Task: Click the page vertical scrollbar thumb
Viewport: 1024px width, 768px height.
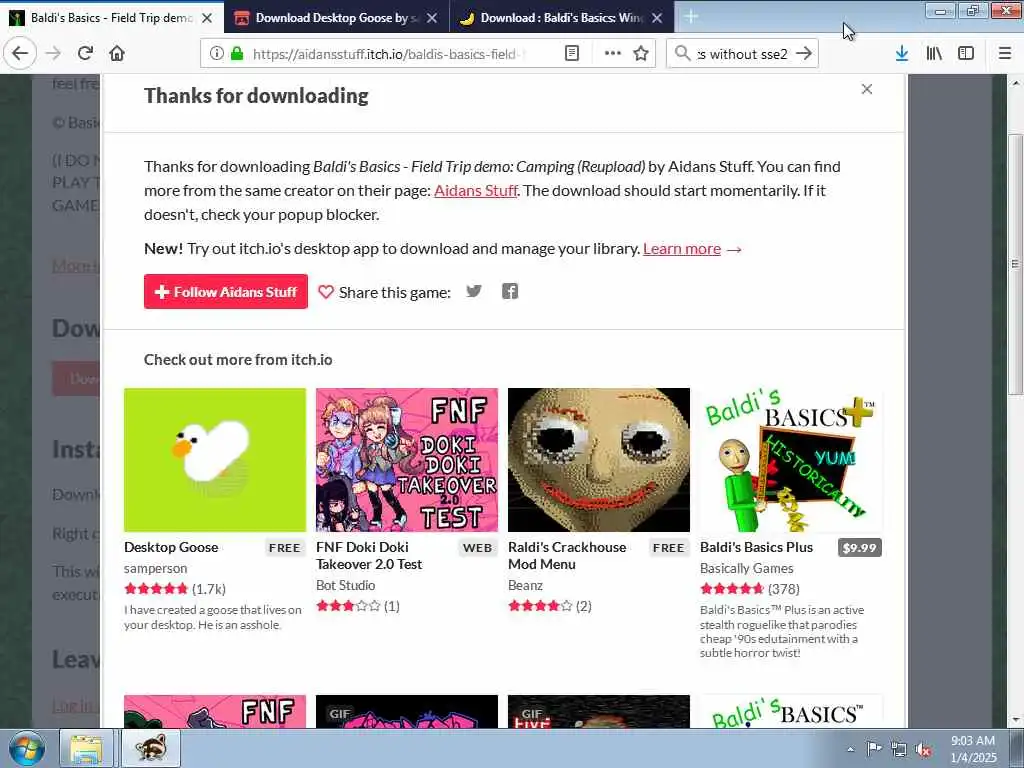Action: [1015, 264]
